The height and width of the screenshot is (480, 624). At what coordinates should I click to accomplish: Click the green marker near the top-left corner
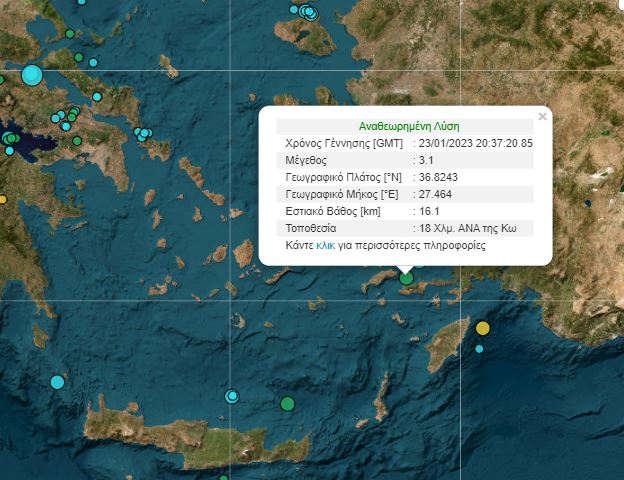coord(70,34)
